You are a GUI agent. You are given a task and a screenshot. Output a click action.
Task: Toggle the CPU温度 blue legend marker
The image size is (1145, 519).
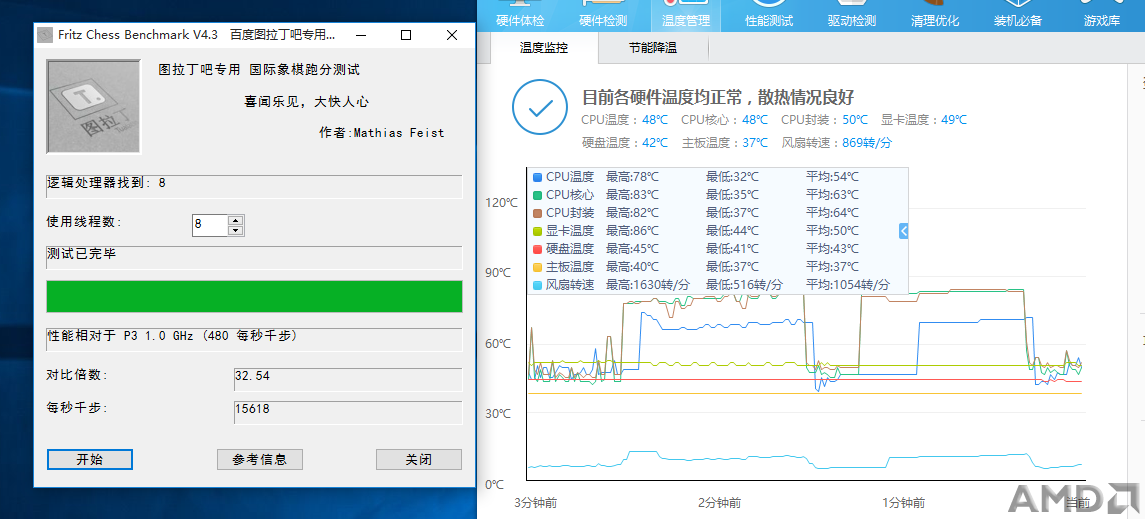coord(538,177)
